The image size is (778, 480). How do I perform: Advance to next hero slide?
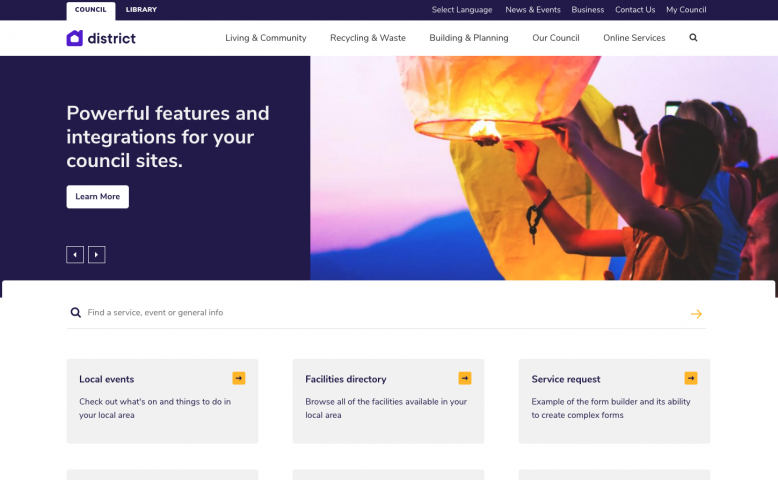97,255
